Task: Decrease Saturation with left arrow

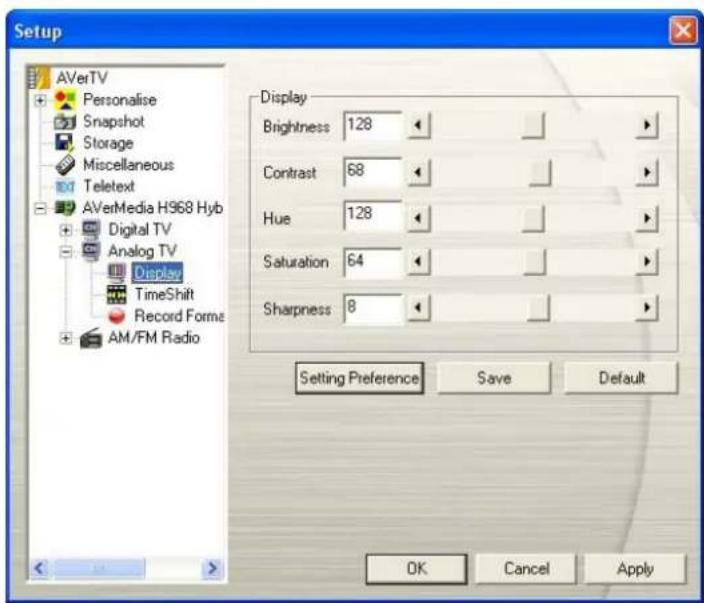Action: pos(419,262)
